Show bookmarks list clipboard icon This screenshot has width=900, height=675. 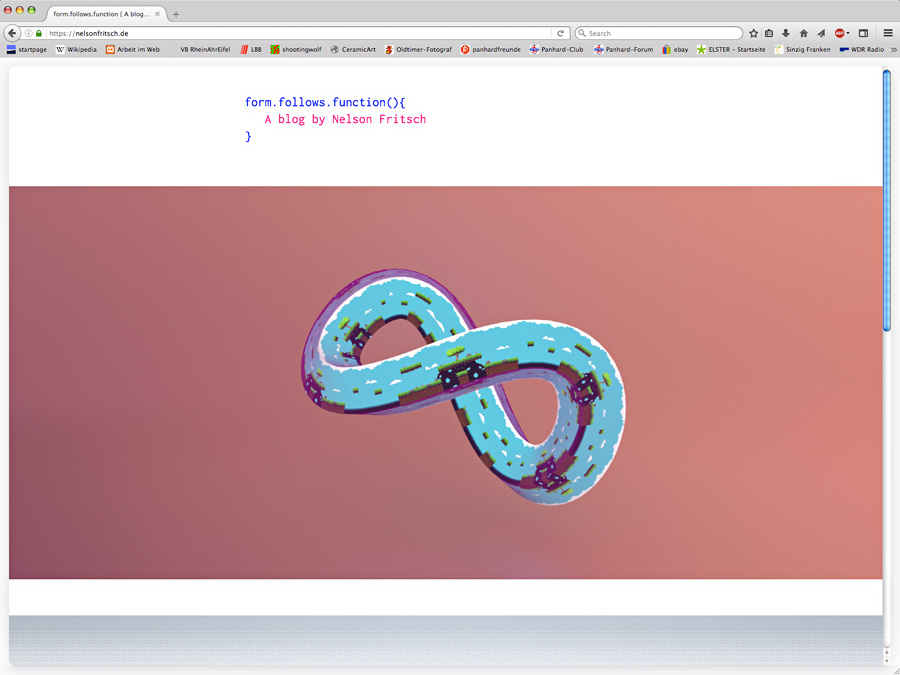tap(769, 33)
